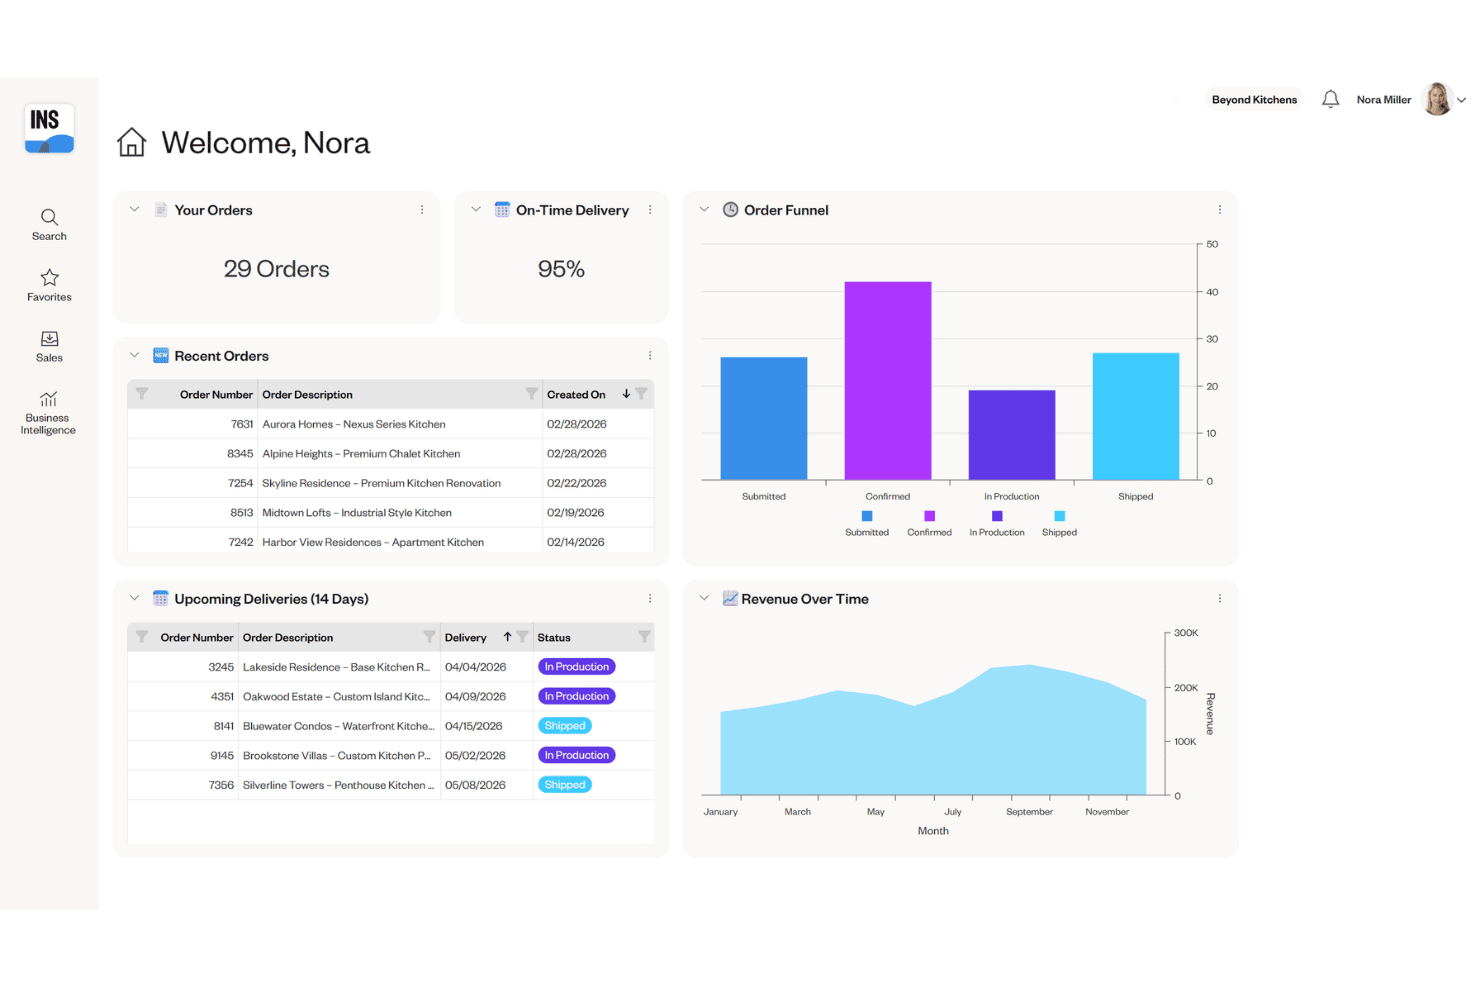
Task: Filter Upcoming Deliveries by Order Description
Action: click(429, 637)
